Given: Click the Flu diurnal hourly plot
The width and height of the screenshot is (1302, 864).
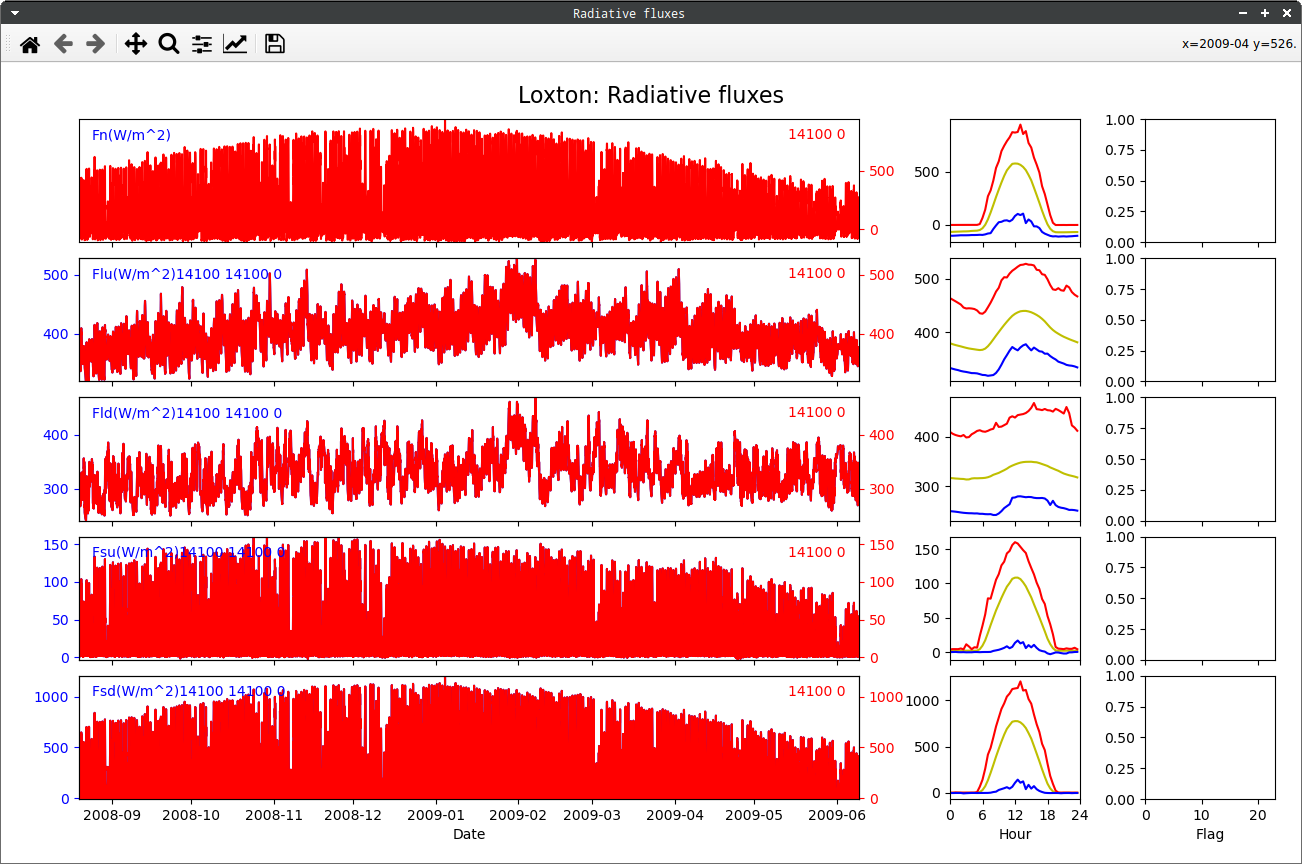Looking at the screenshot, I should click(1015, 320).
